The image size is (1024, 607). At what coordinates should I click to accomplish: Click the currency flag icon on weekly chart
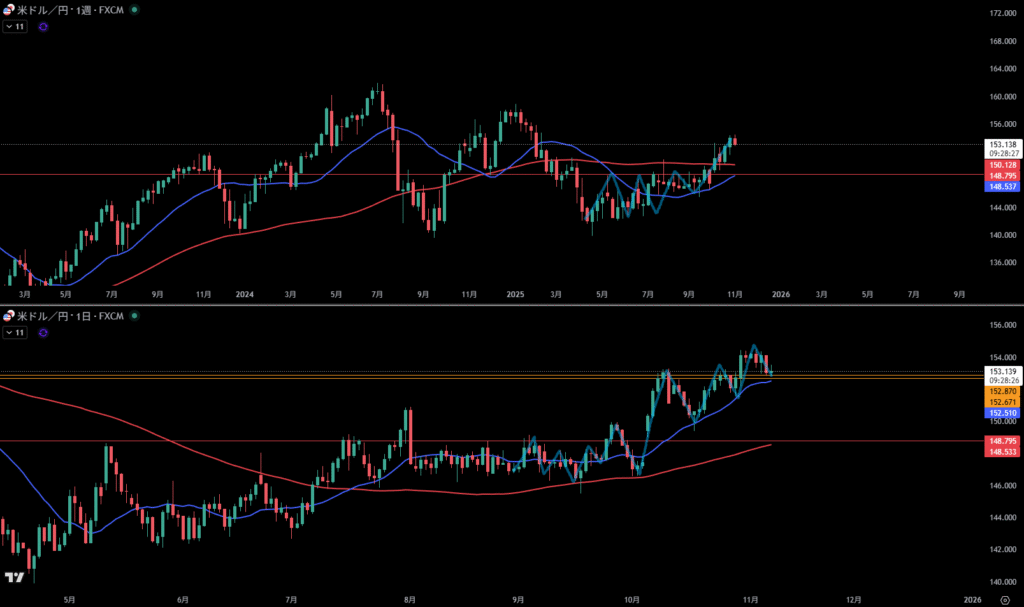tap(9, 9)
